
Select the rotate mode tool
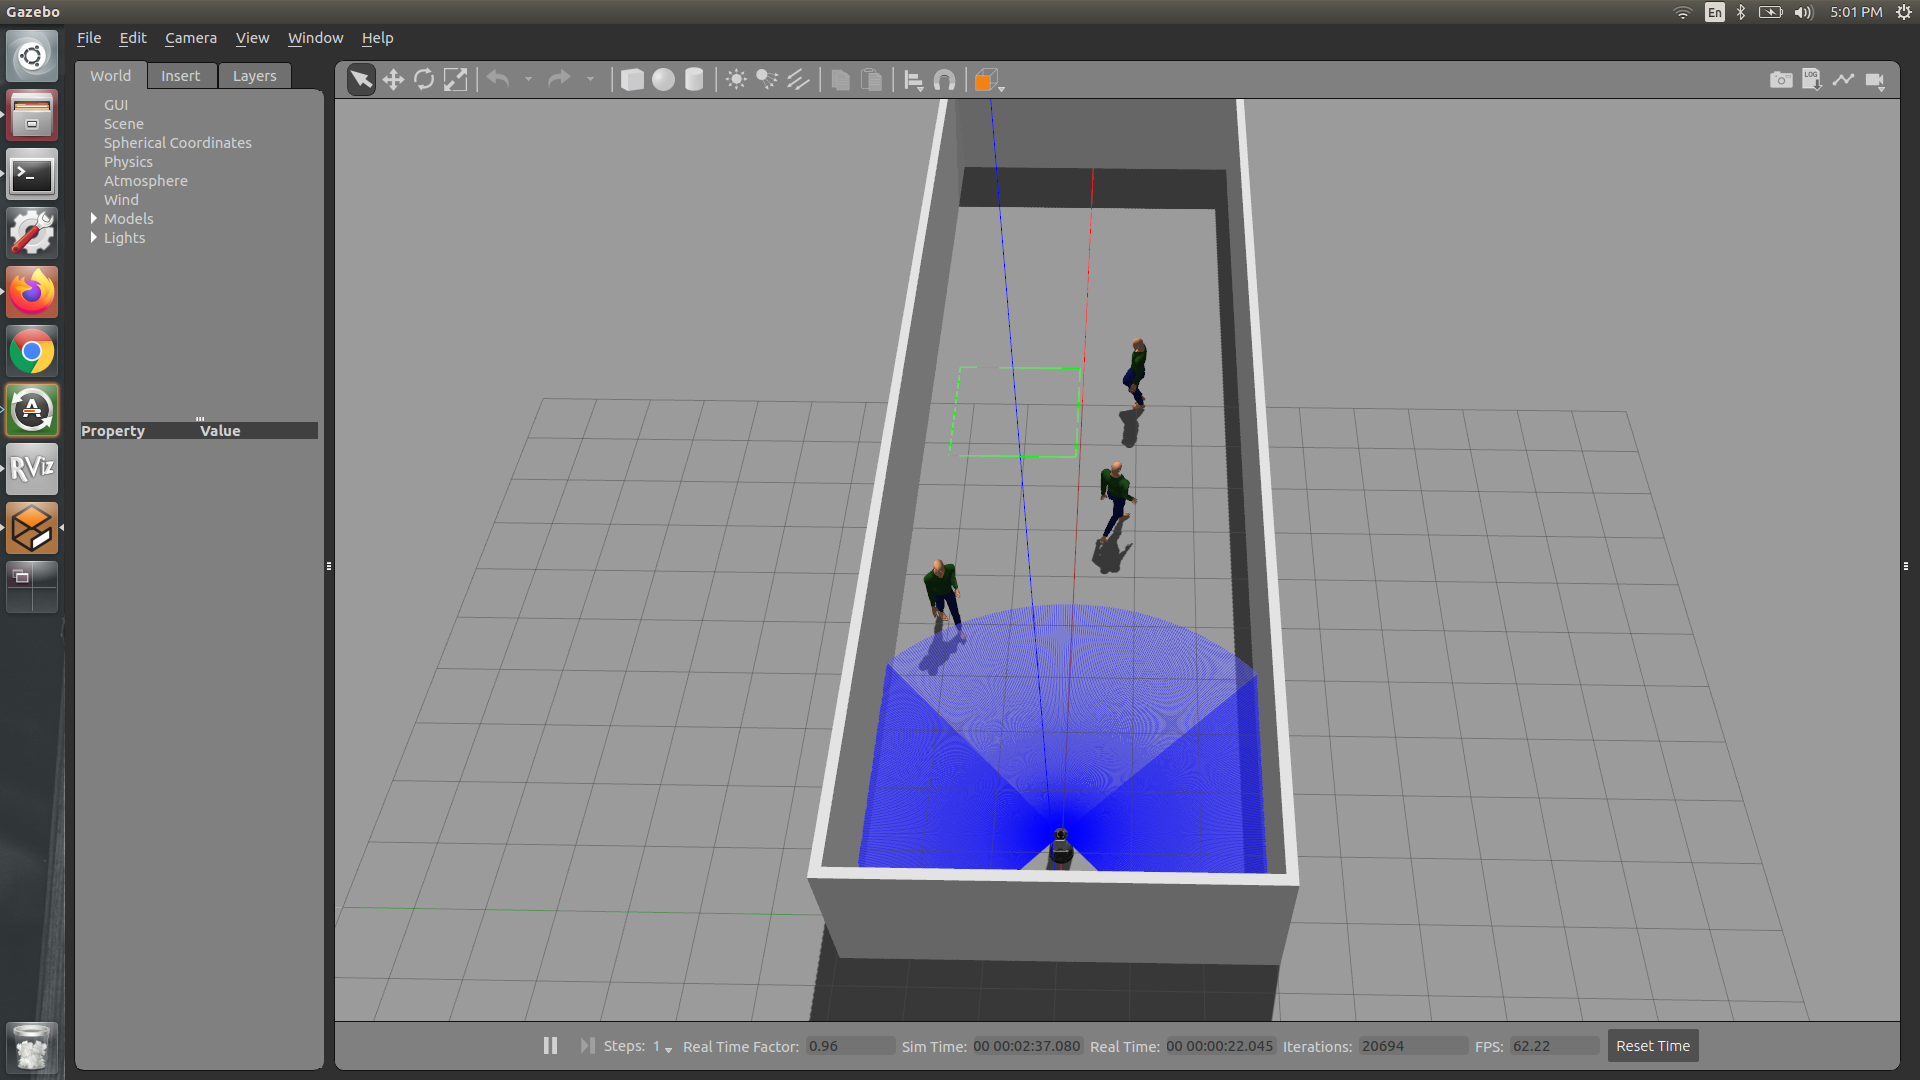click(424, 80)
